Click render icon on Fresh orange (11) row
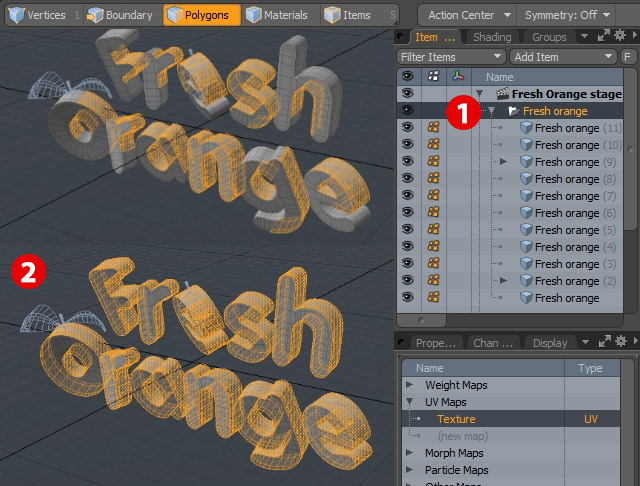The height and width of the screenshot is (486, 640). click(x=433, y=127)
